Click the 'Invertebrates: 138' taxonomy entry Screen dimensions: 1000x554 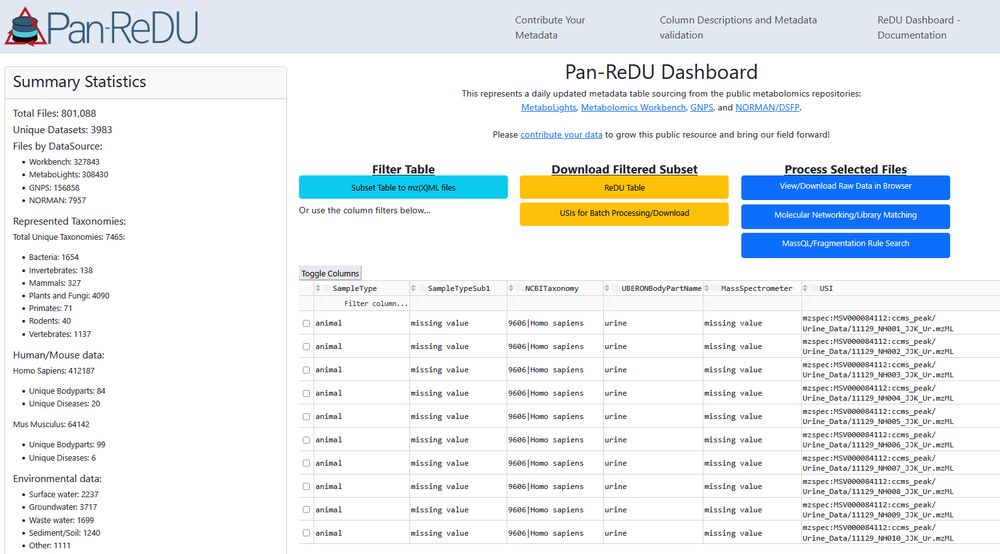(x=61, y=270)
